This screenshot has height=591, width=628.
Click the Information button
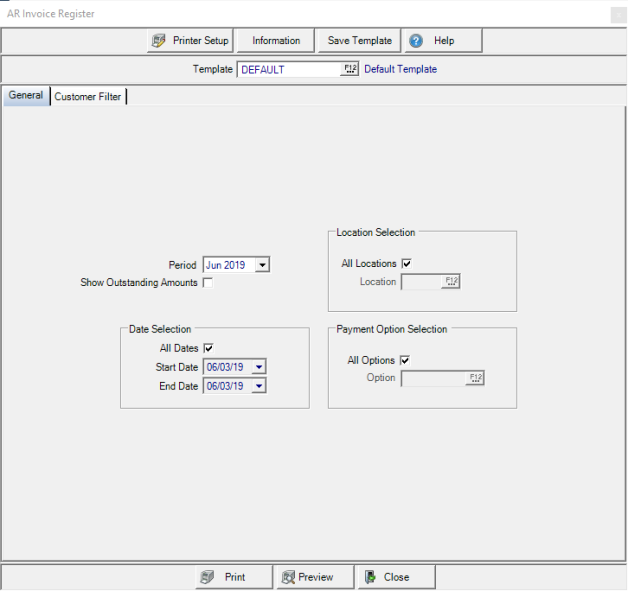(276, 41)
